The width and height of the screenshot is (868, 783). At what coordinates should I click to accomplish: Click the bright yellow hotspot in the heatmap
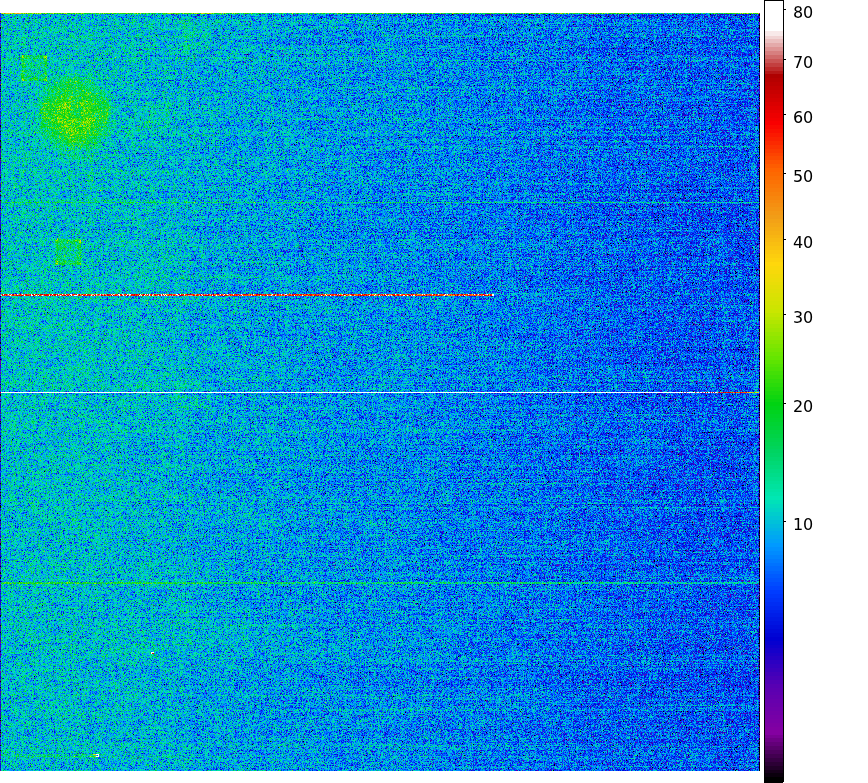pos(68,114)
